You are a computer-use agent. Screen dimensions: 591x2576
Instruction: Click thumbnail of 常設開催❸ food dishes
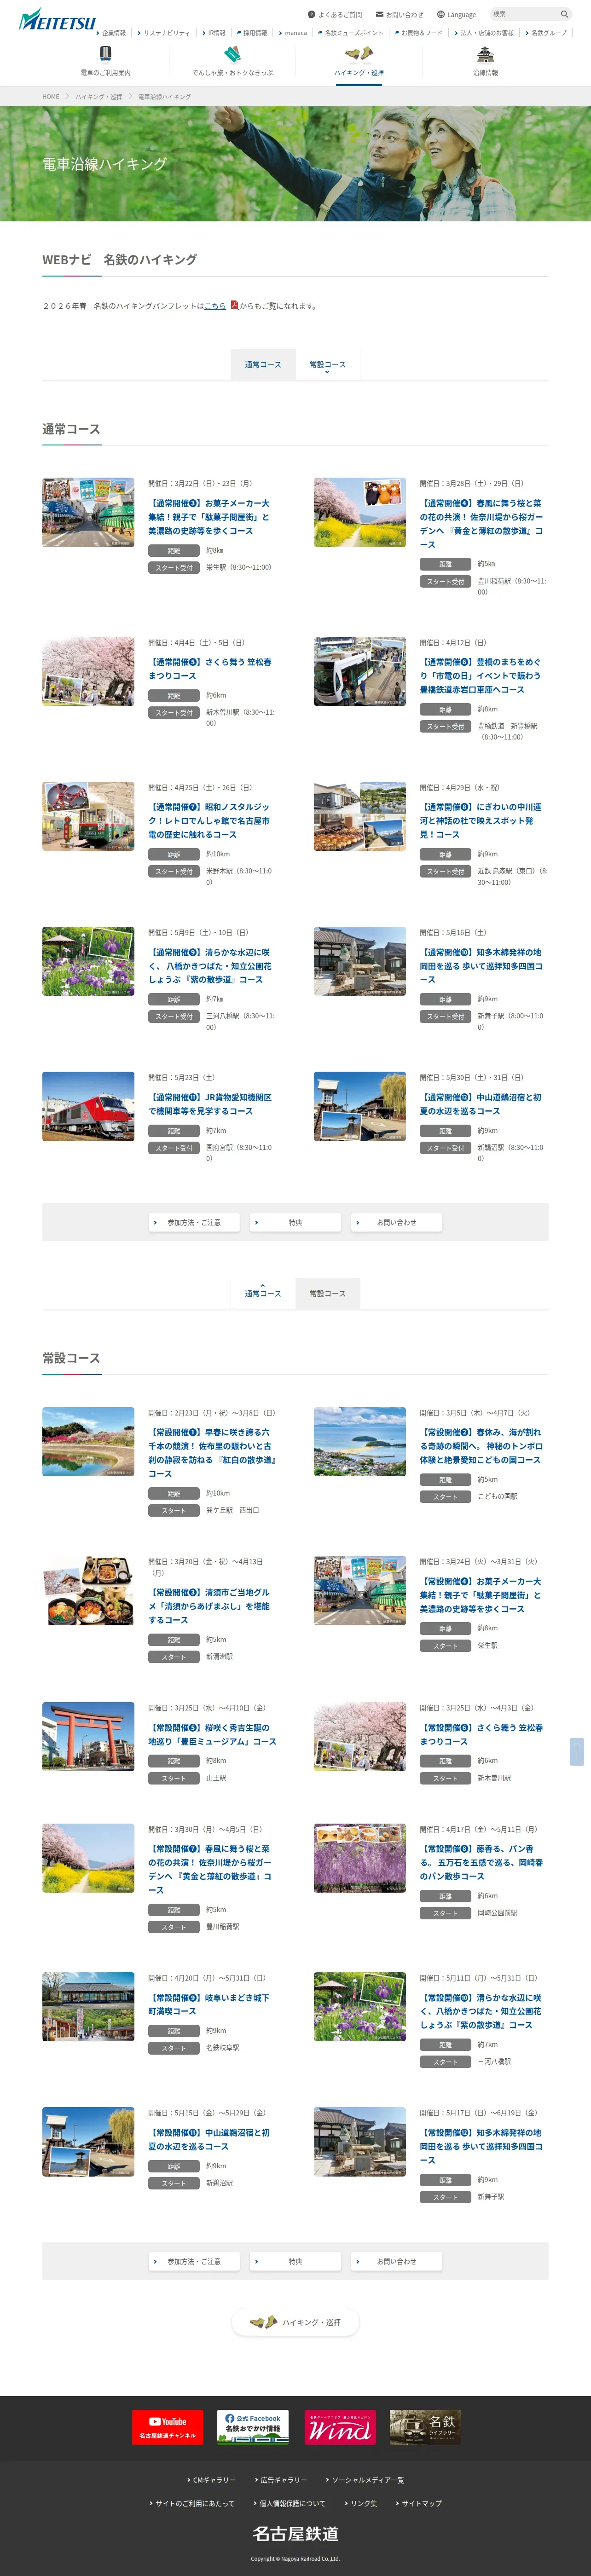[88, 1590]
